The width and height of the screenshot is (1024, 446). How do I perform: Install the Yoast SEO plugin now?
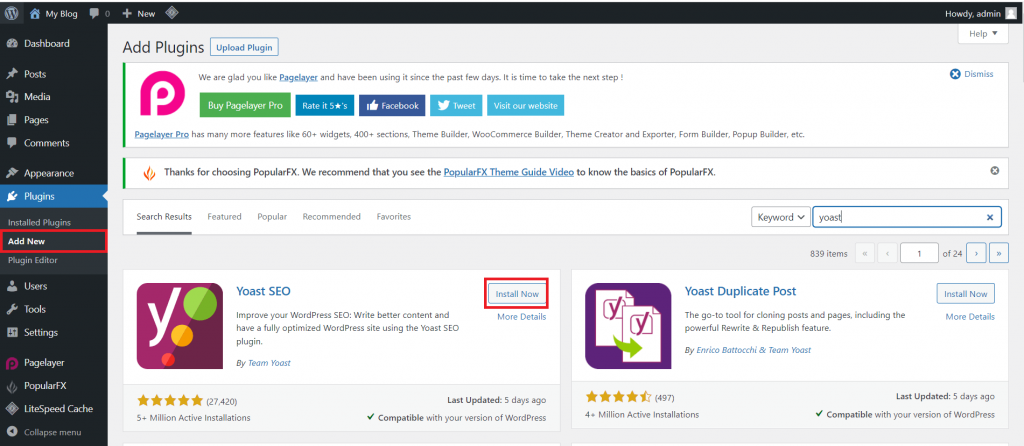(x=517, y=294)
